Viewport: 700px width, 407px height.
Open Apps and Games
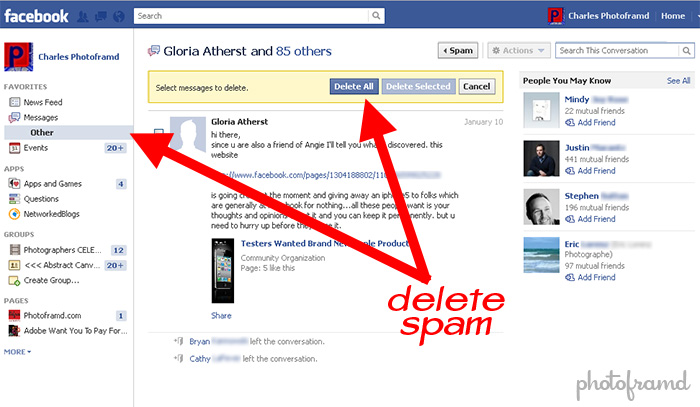(x=53, y=183)
